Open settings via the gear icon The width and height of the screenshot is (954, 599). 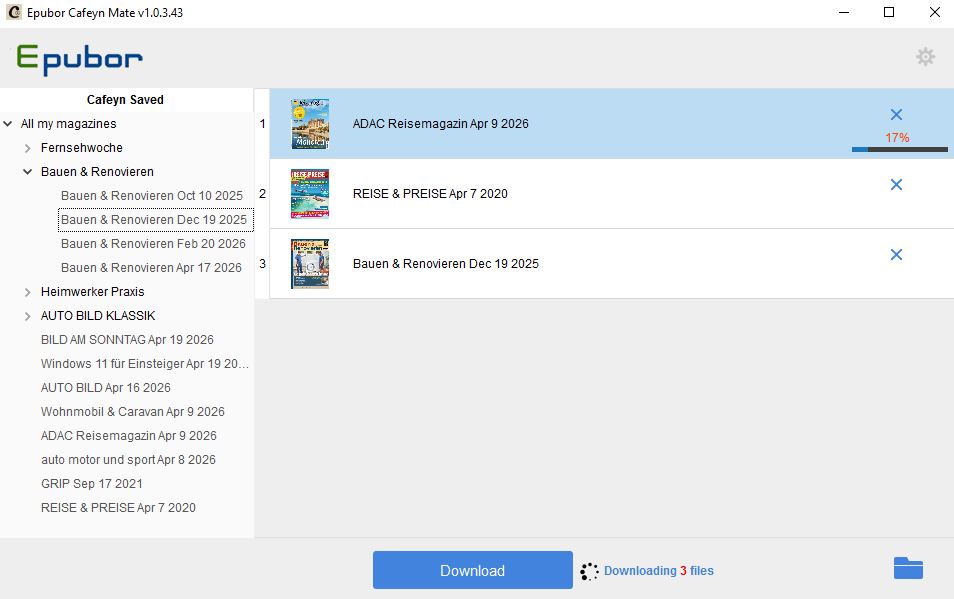point(925,57)
